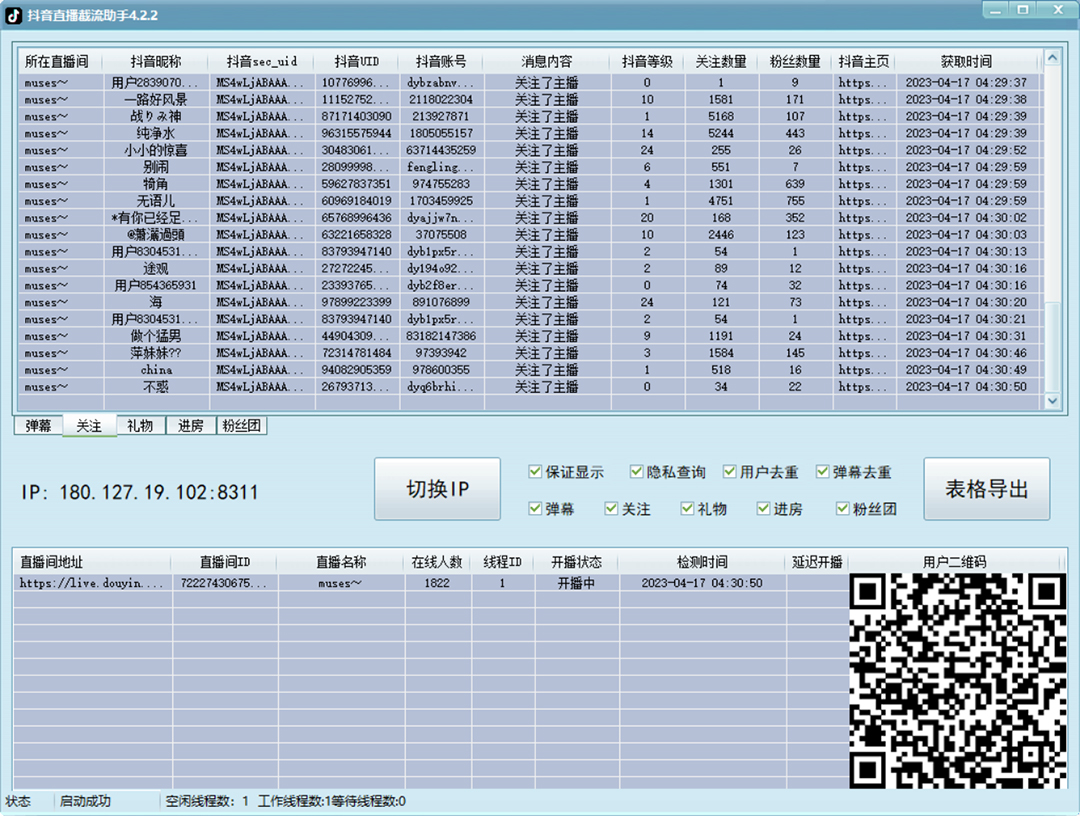Click the Douyin logo in the title bar
This screenshot has height=816, width=1080.
[14, 15]
